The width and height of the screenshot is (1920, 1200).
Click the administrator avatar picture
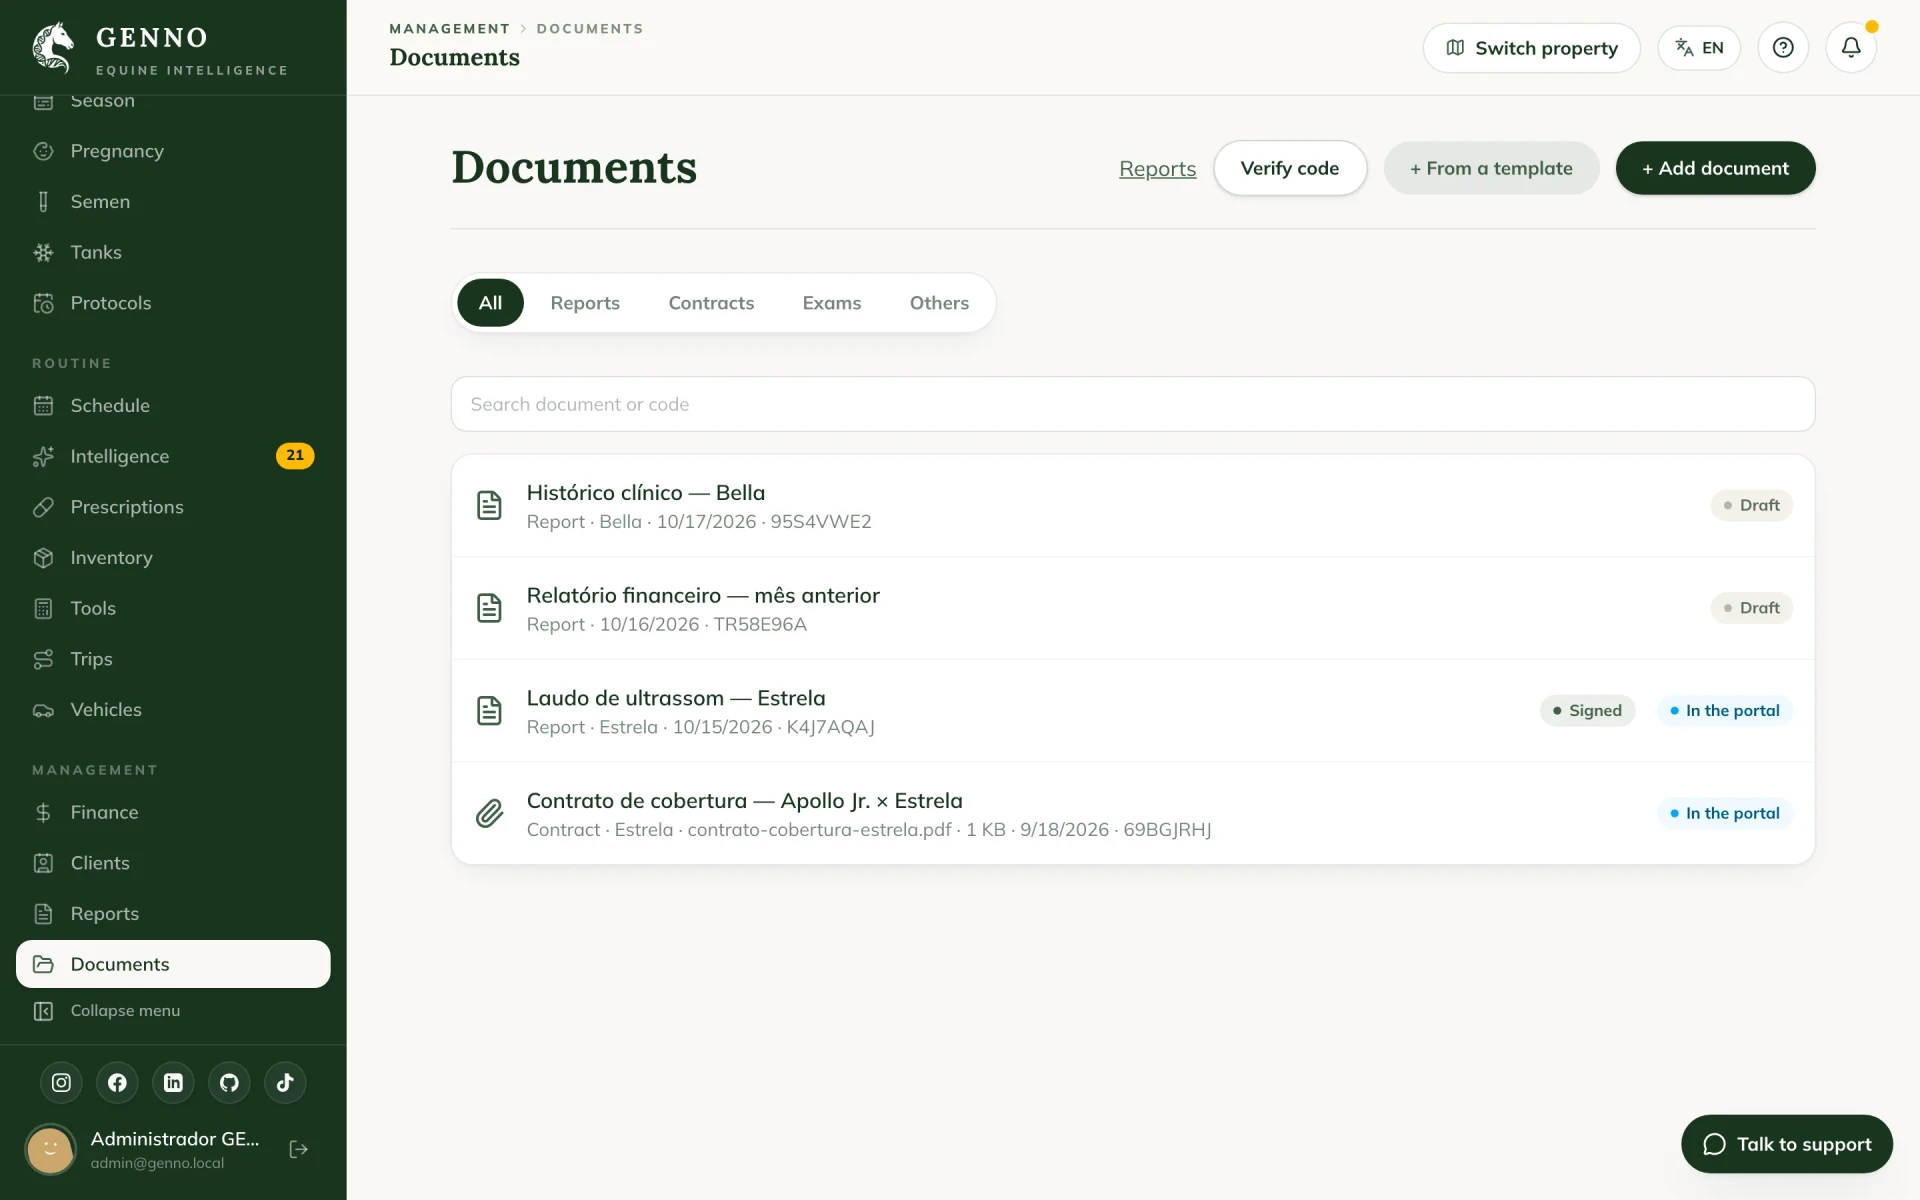(50, 1149)
